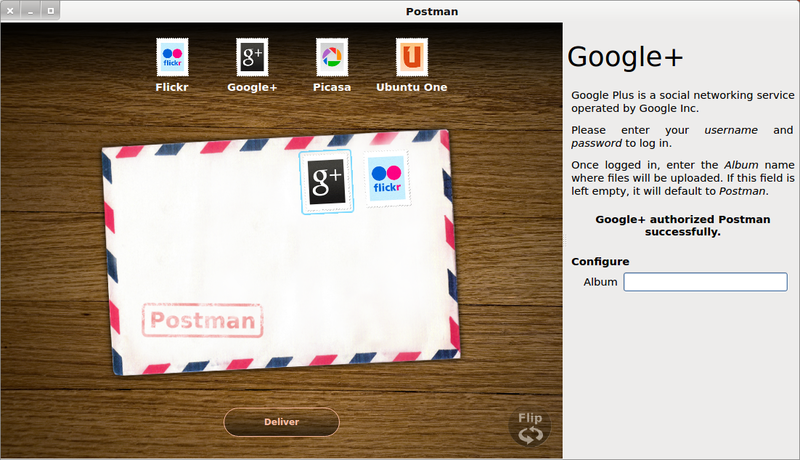
Task: Click the large Google+ heading
Action: pyautogui.click(x=625, y=56)
